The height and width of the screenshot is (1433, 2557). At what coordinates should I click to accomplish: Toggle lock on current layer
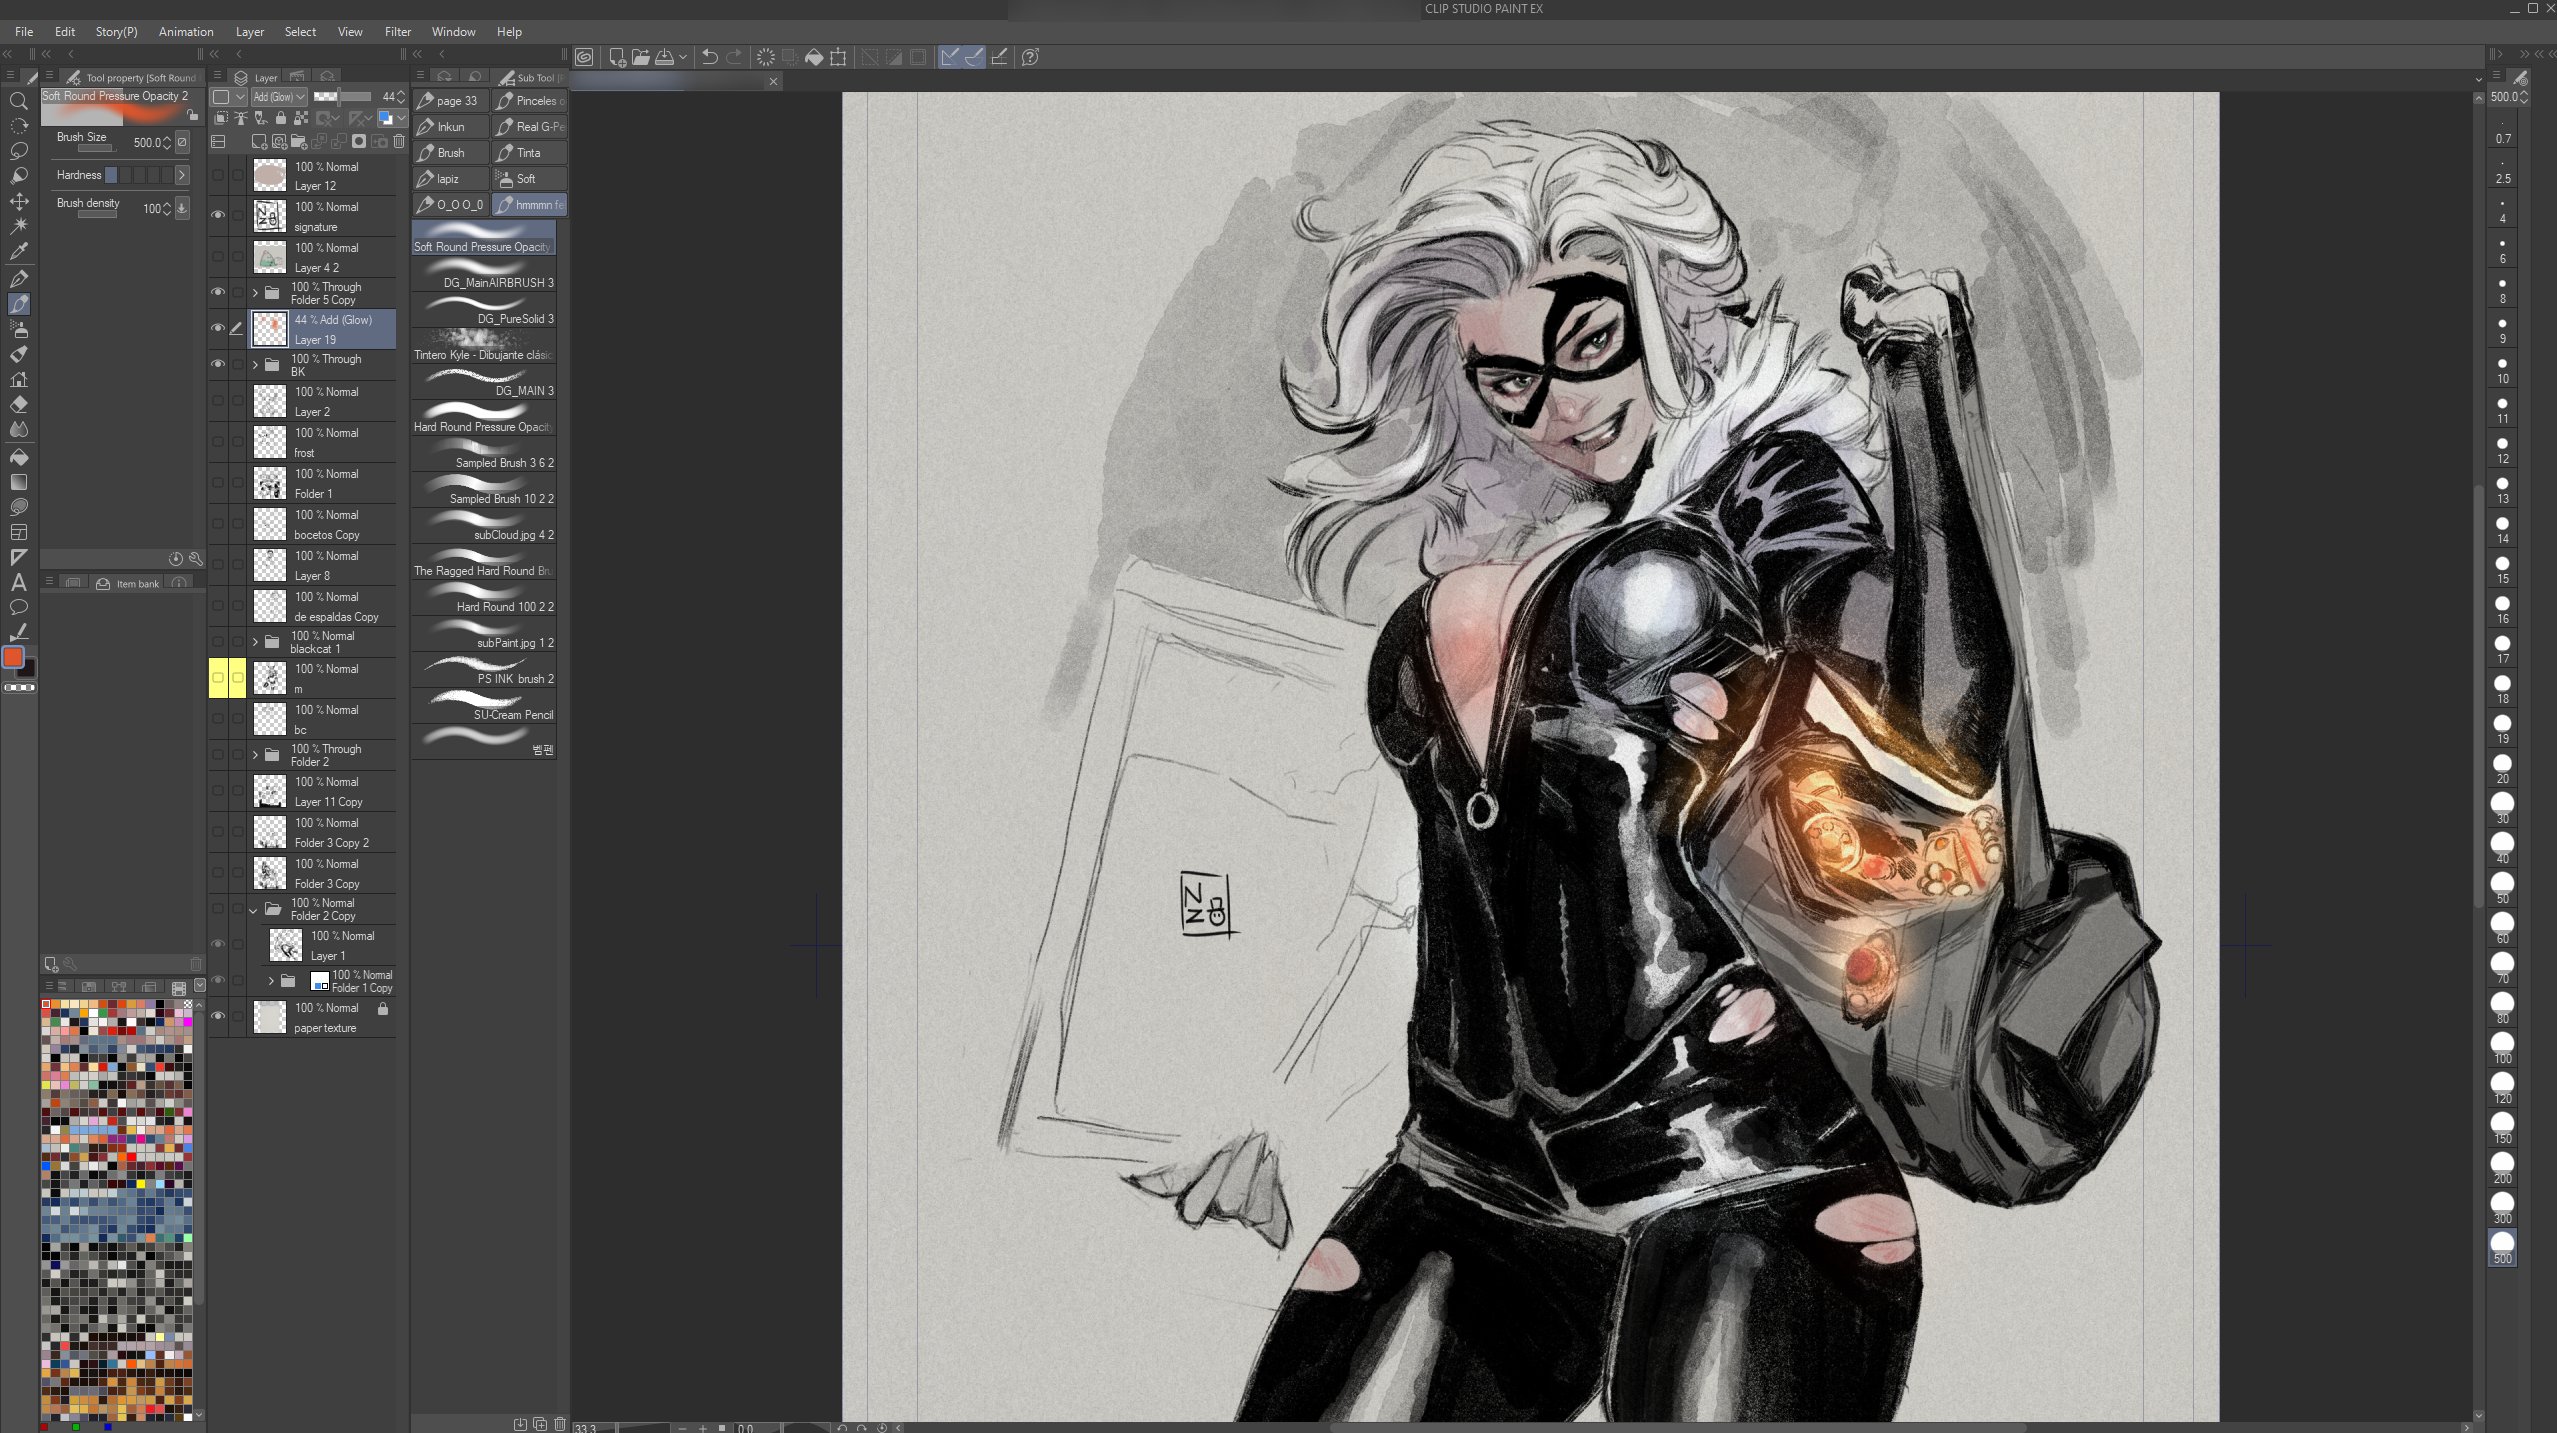pos(281,118)
